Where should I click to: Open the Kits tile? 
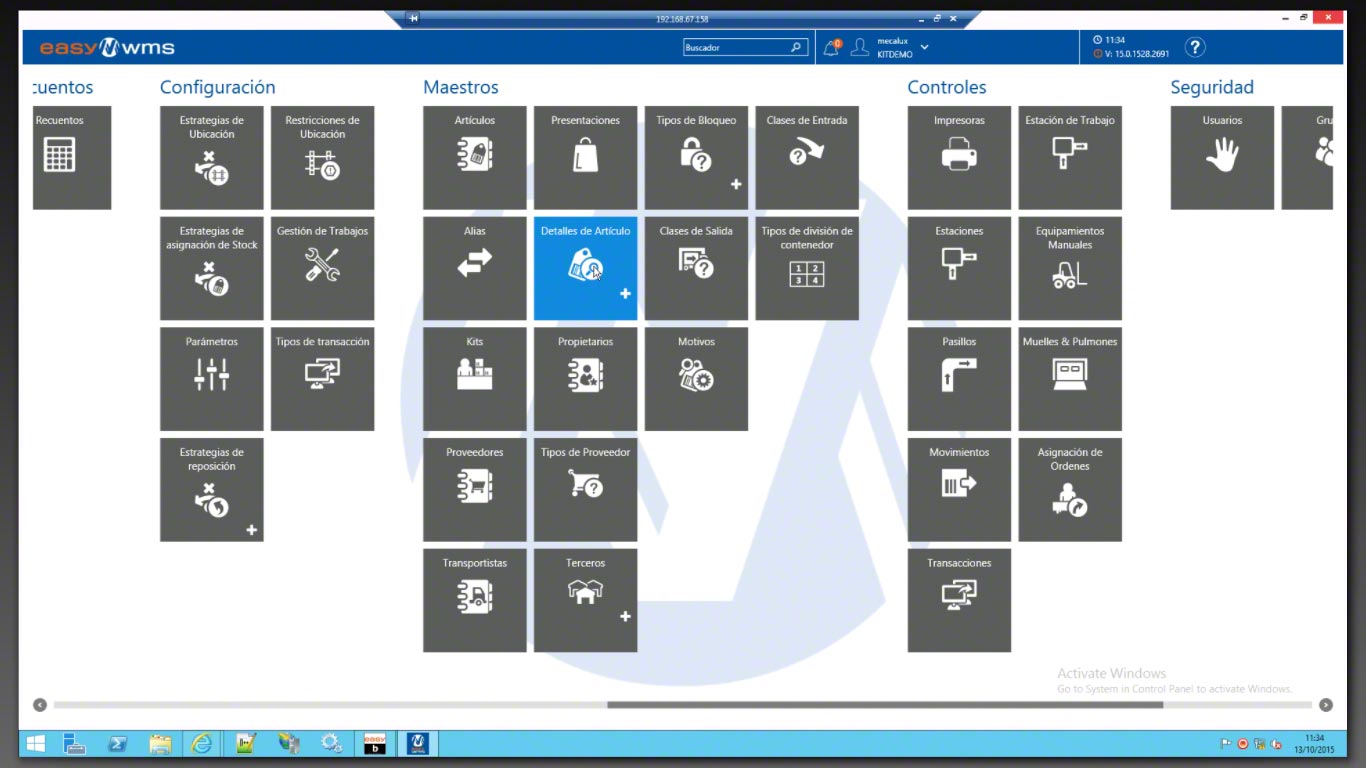[x=475, y=379]
